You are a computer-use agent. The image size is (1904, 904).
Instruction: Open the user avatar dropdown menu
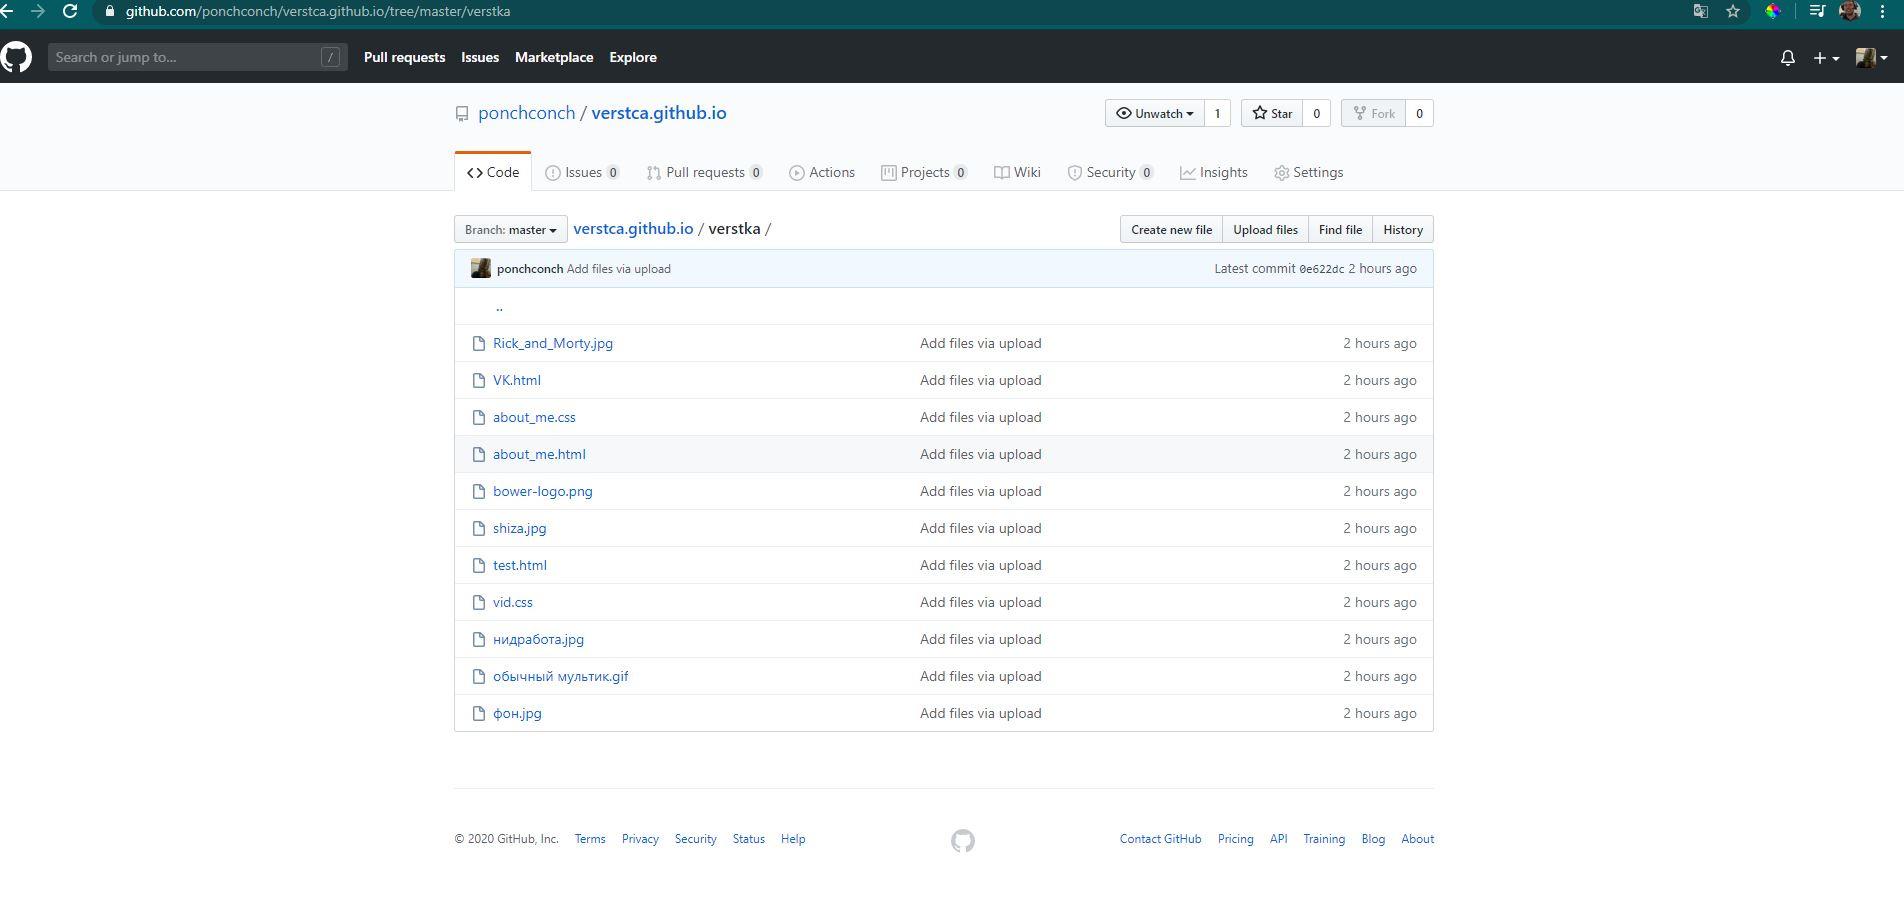pos(1872,58)
